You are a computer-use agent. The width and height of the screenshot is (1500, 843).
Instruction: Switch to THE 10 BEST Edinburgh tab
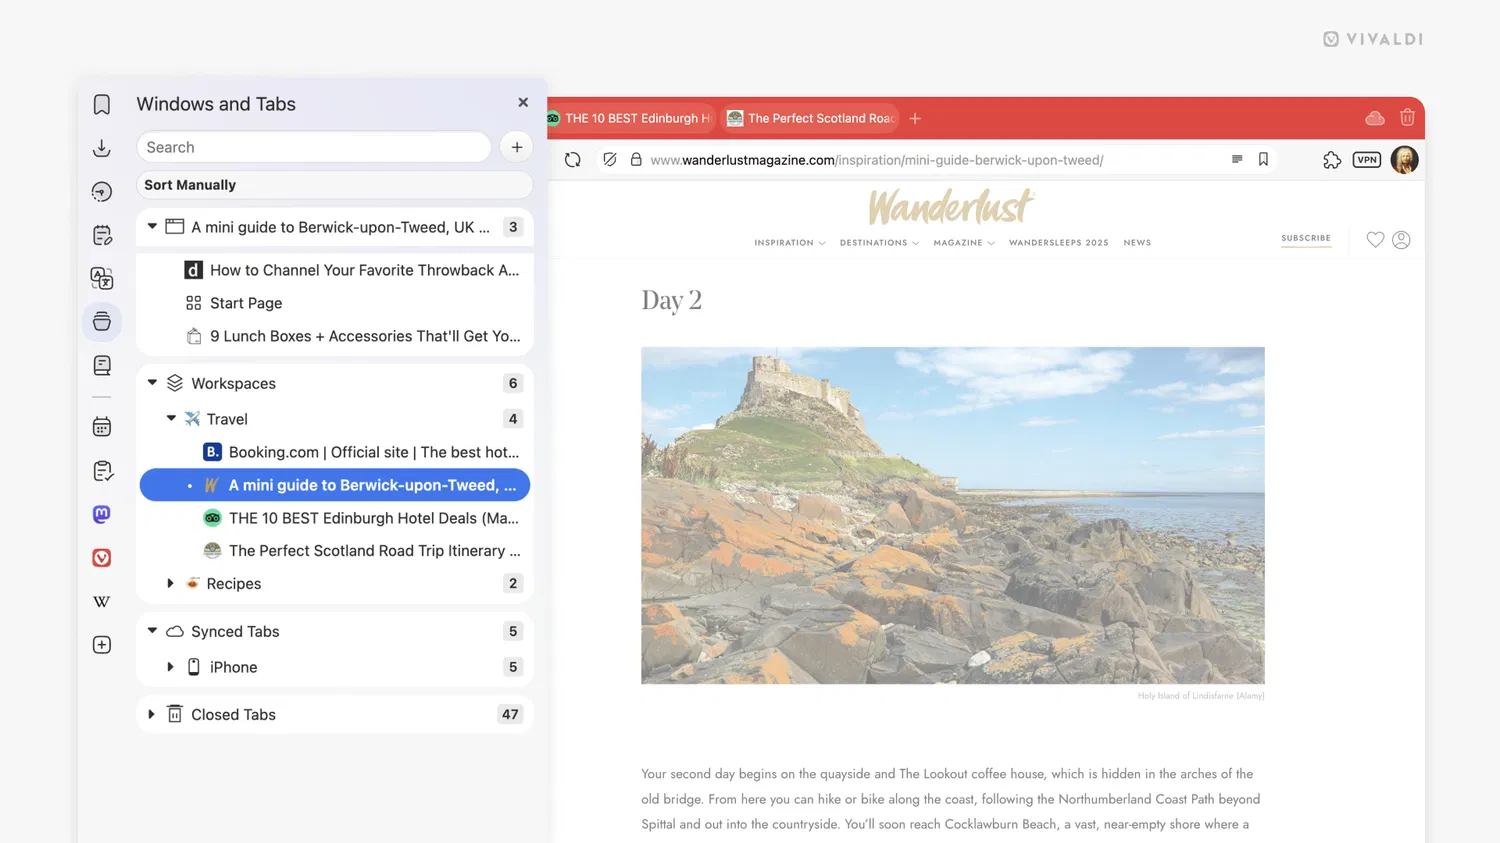click(631, 118)
